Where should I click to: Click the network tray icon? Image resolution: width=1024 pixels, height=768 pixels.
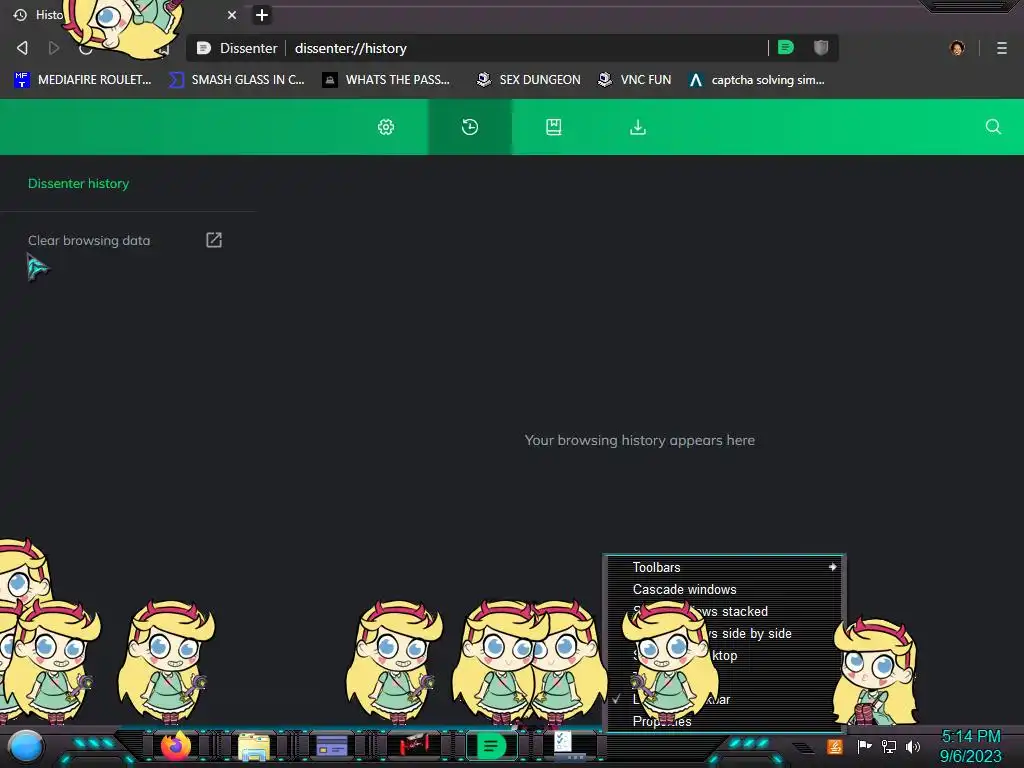coord(889,746)
